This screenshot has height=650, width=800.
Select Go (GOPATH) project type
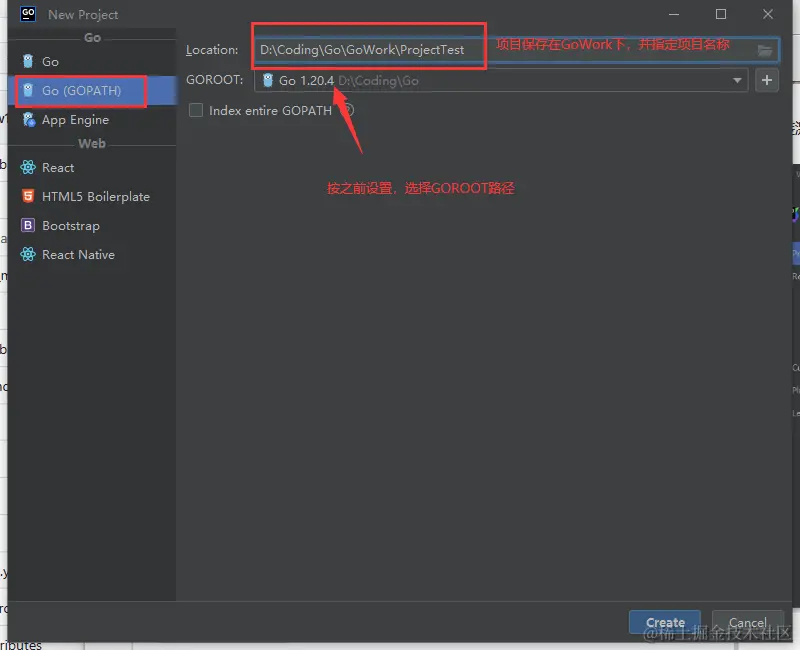(x=92, y=90)
